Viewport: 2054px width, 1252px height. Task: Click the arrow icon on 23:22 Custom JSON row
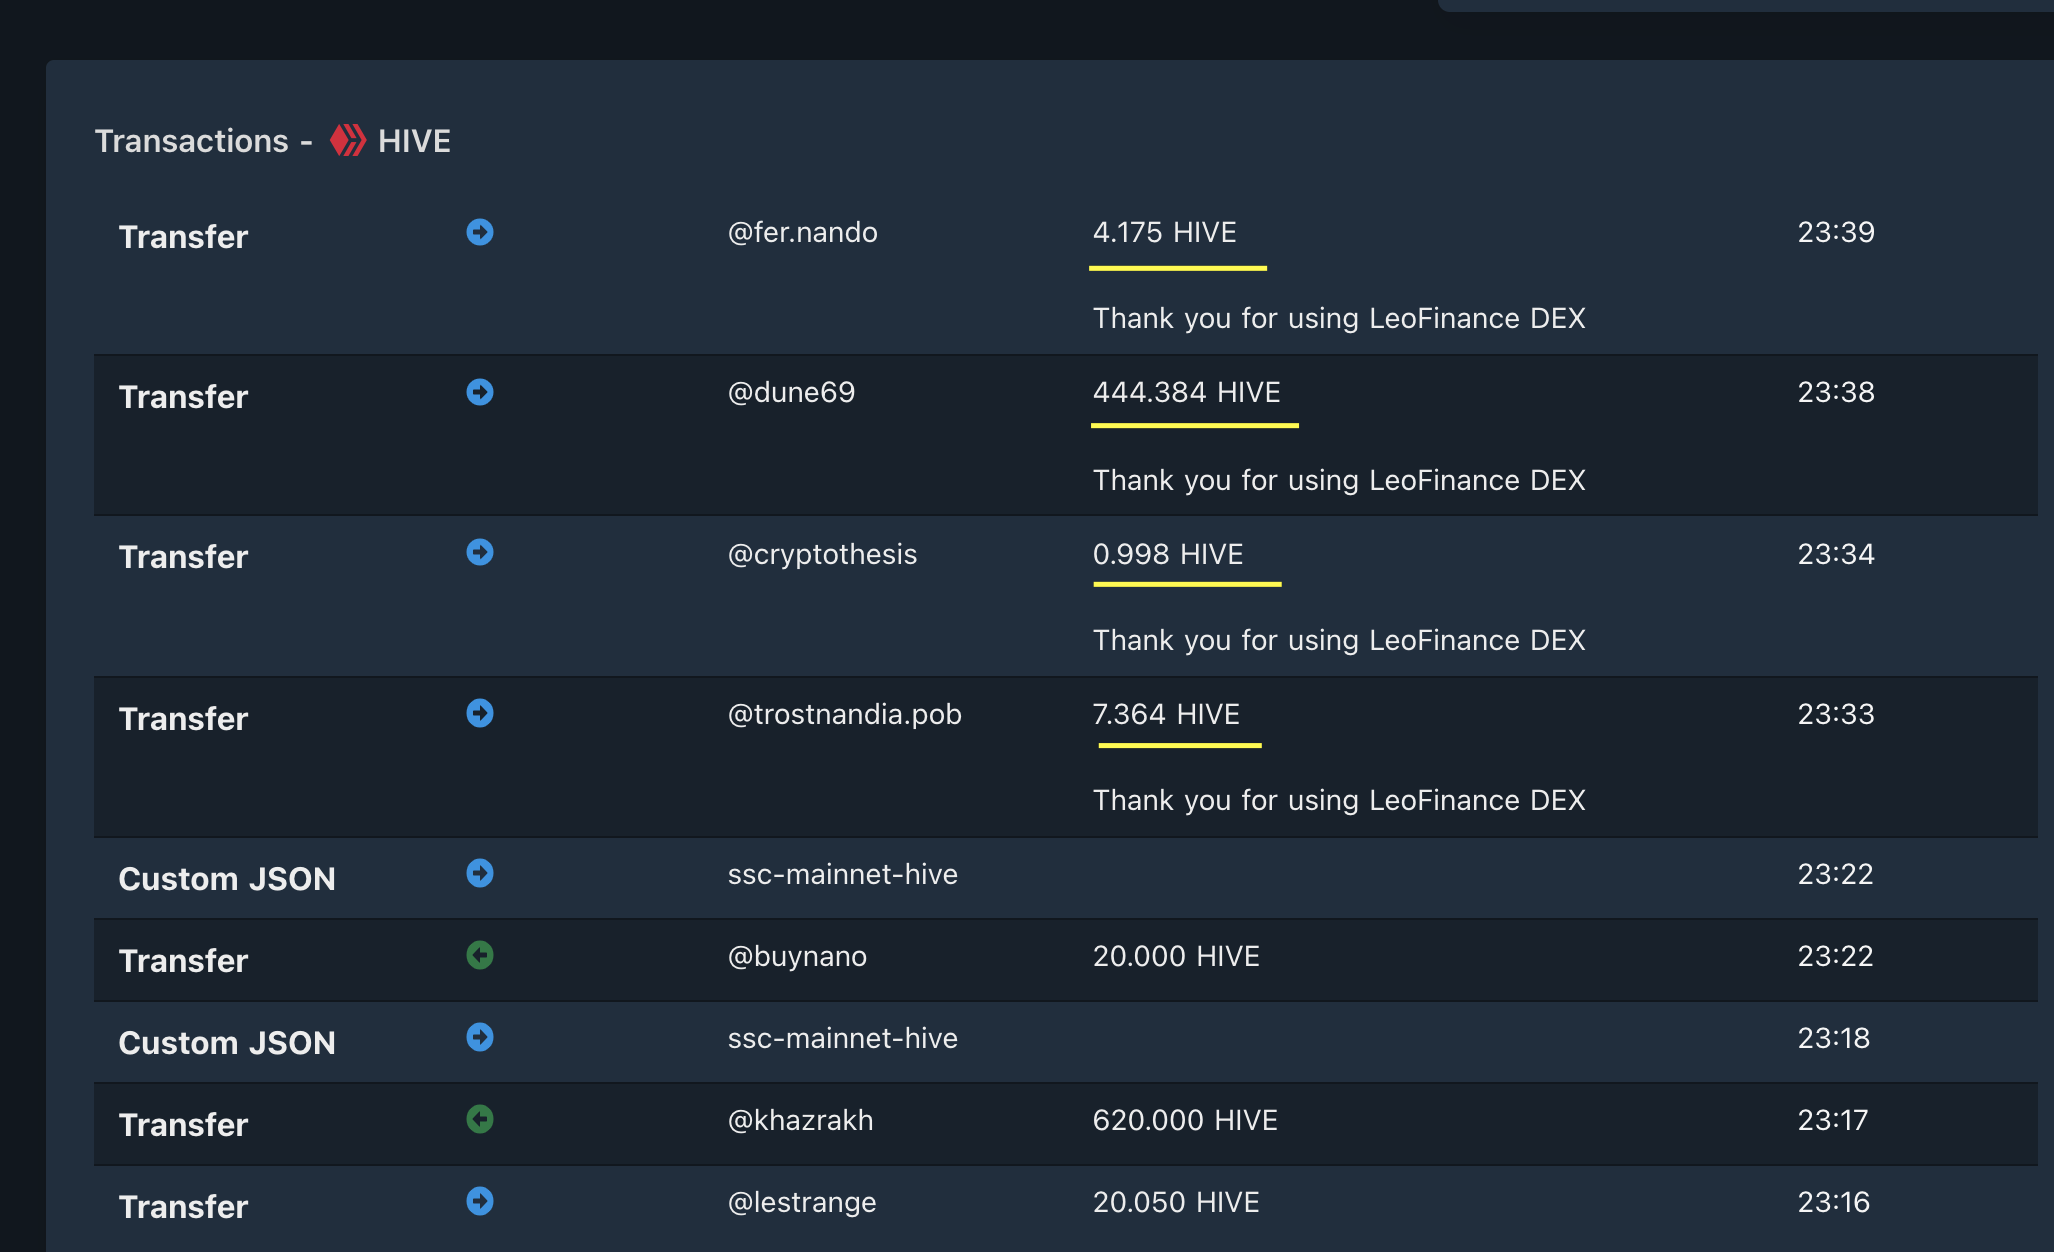pos(480,873)
